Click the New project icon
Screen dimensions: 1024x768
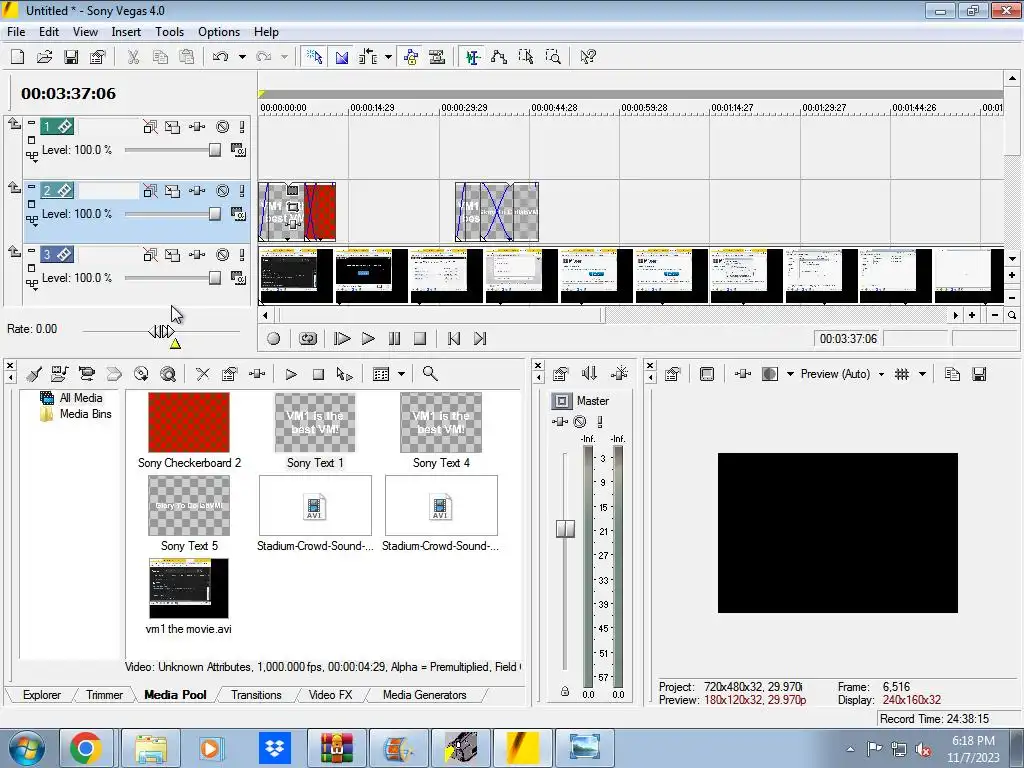[x=18, y=57]
